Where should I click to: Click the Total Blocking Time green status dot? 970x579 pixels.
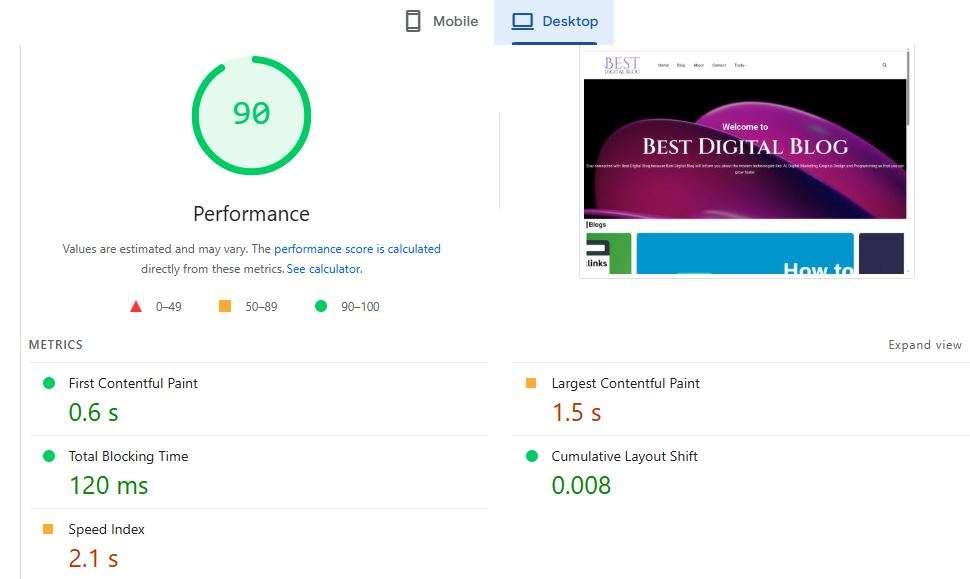pos(48,456)
